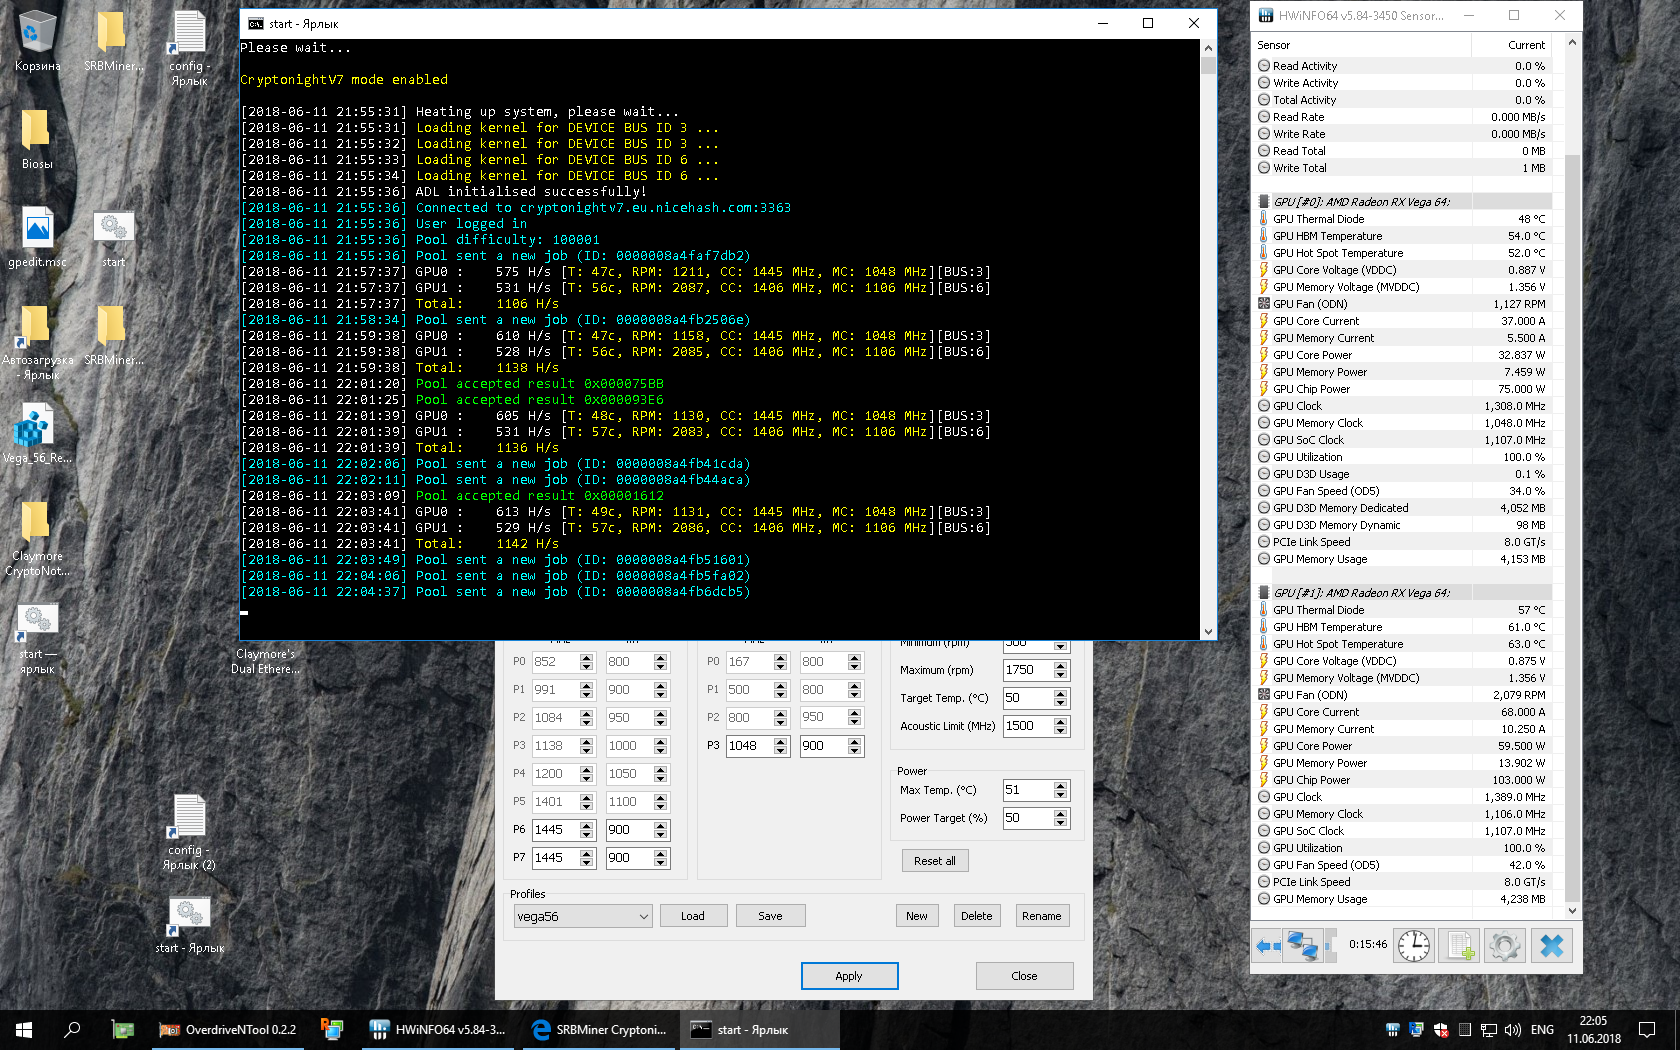This screenshot has height=1050, width=1680.
Task: Adjust Power Max Temp 51 stepper
Action: 1061,790
